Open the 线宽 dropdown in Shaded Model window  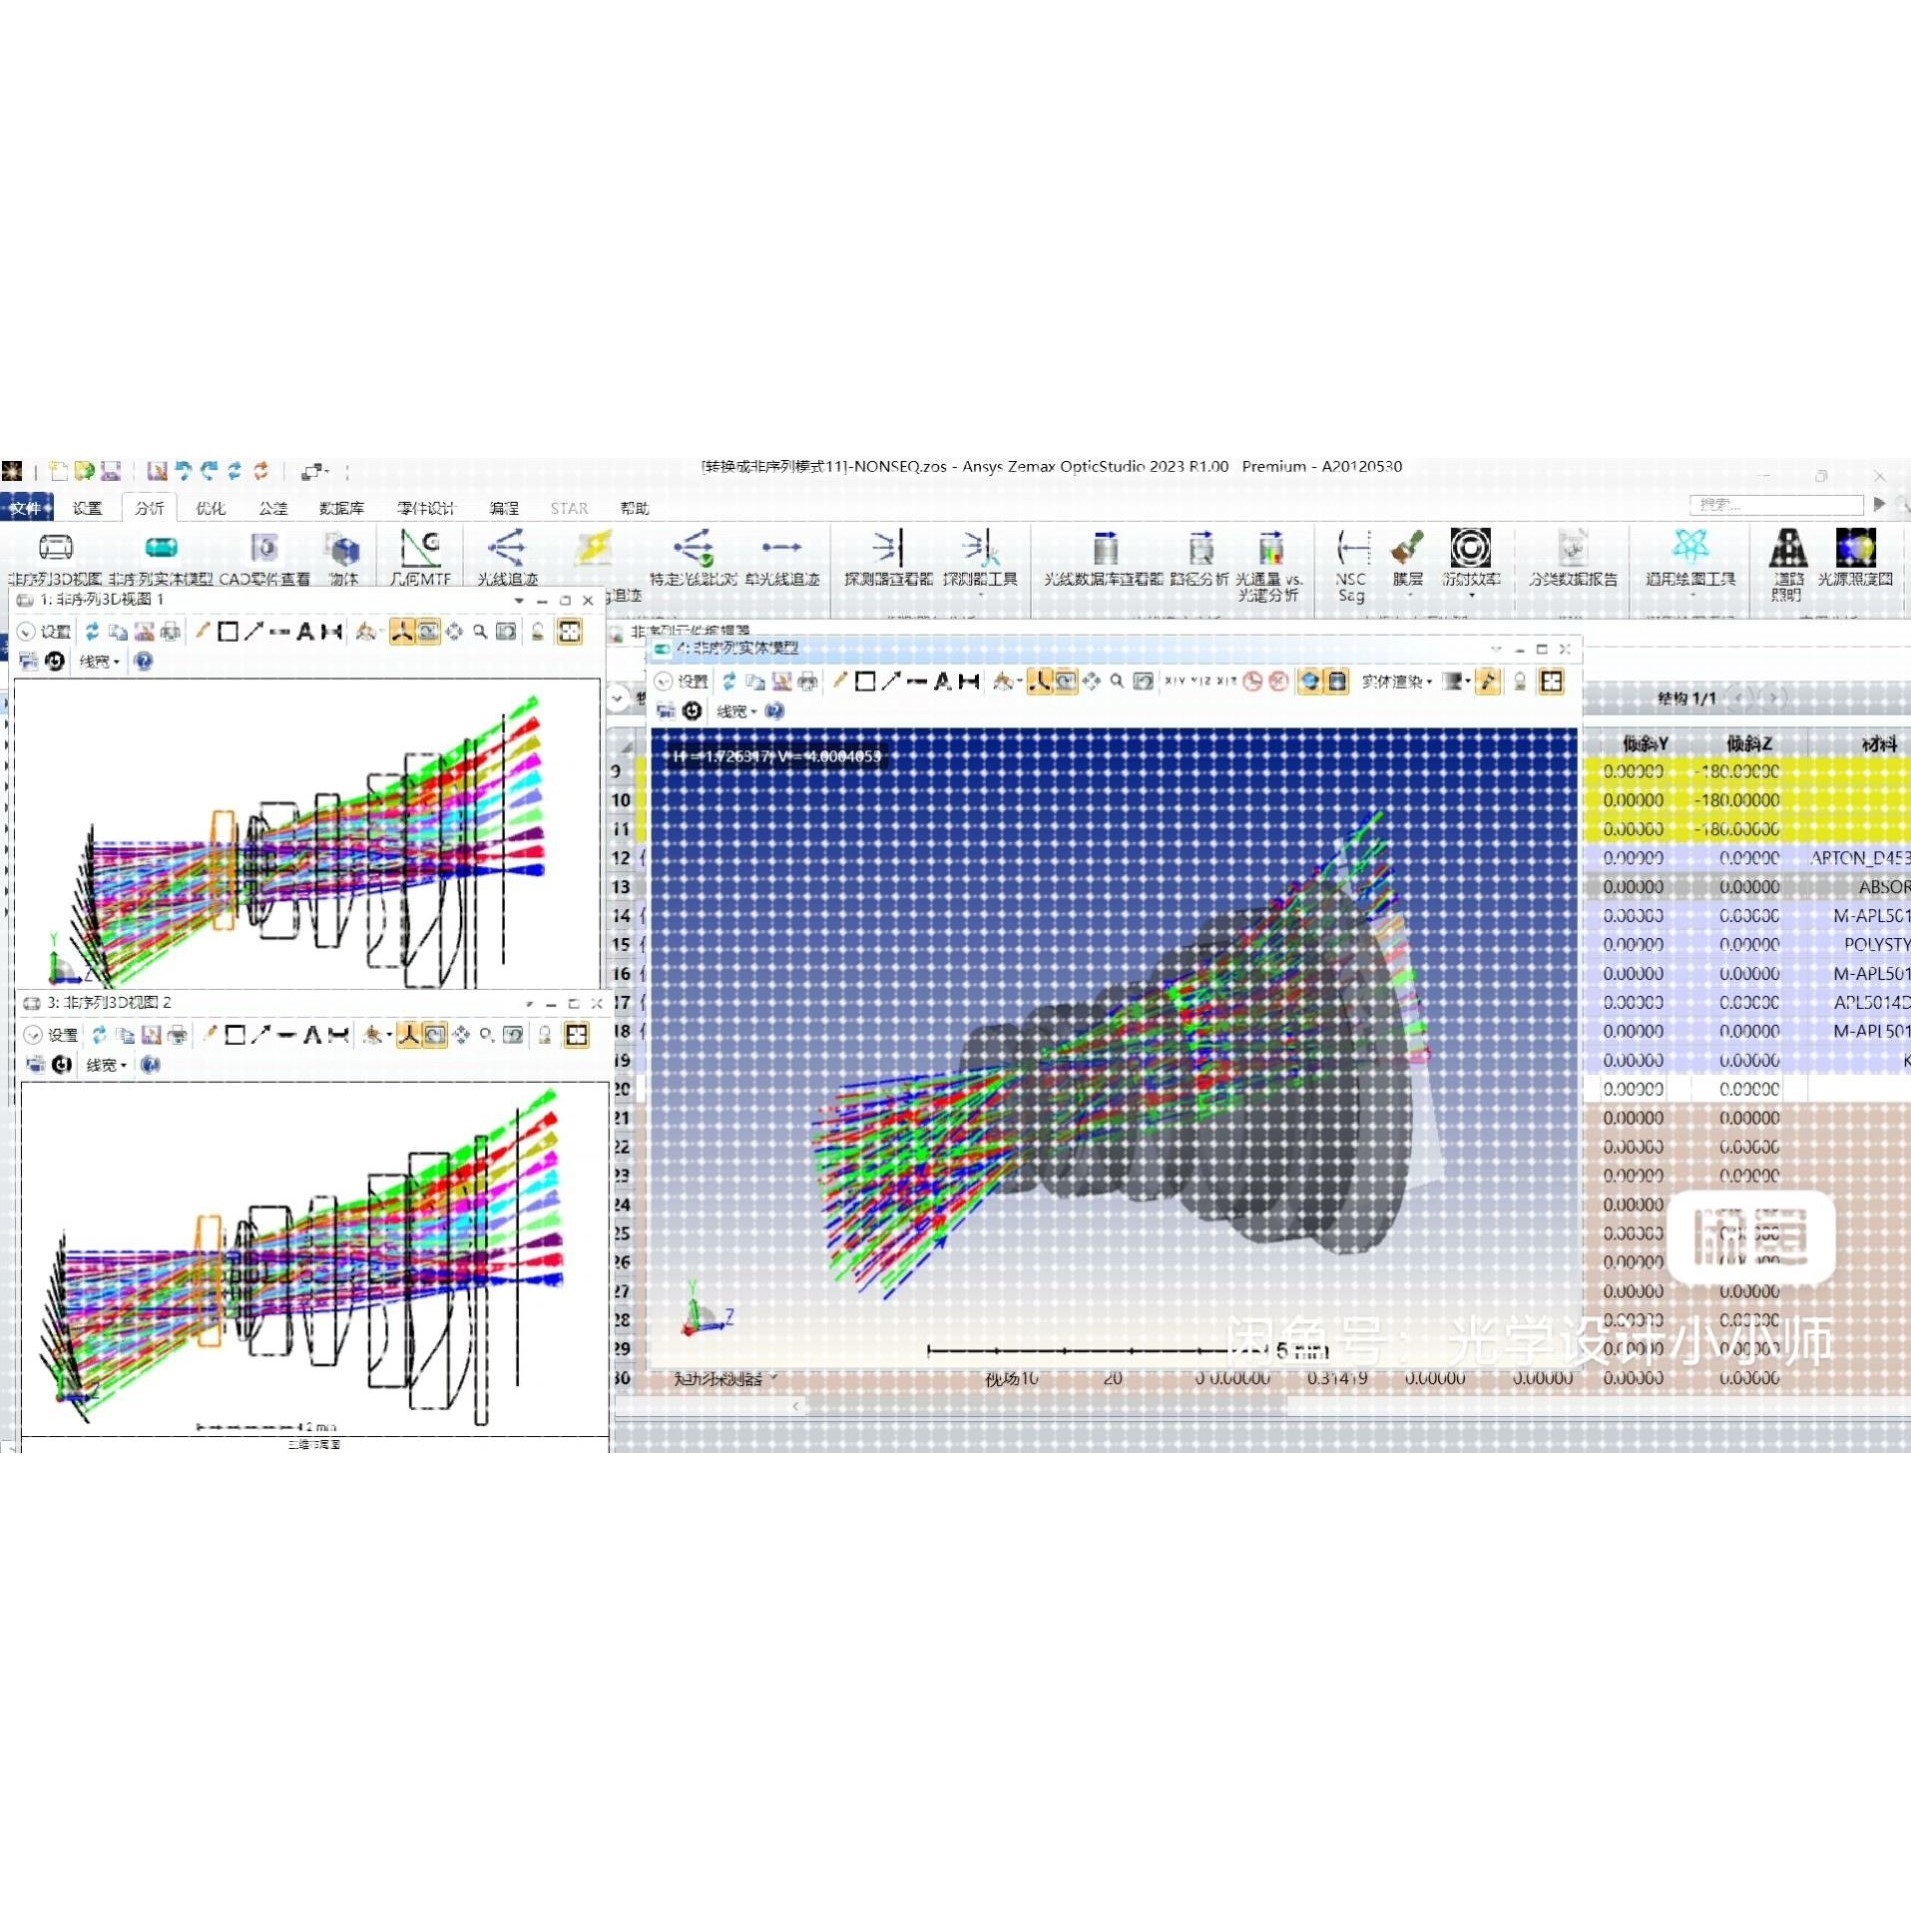(x=736, y=711)
